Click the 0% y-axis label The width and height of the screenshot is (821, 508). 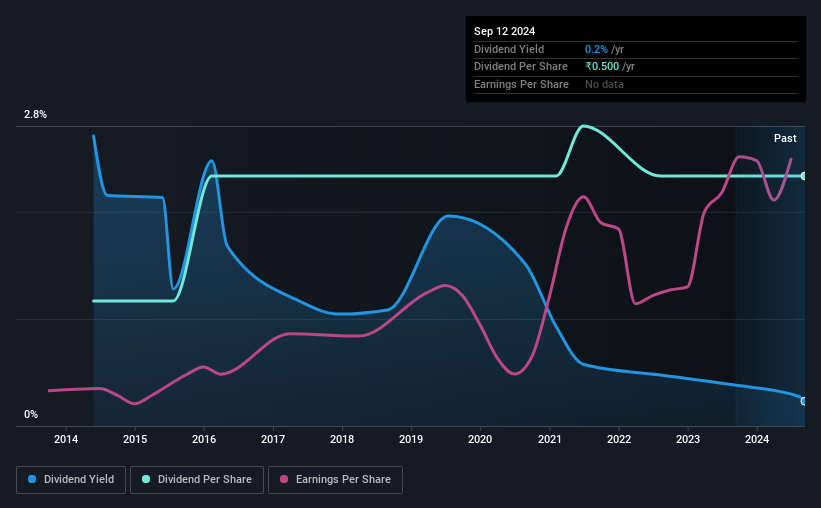[x=31, y=414]
